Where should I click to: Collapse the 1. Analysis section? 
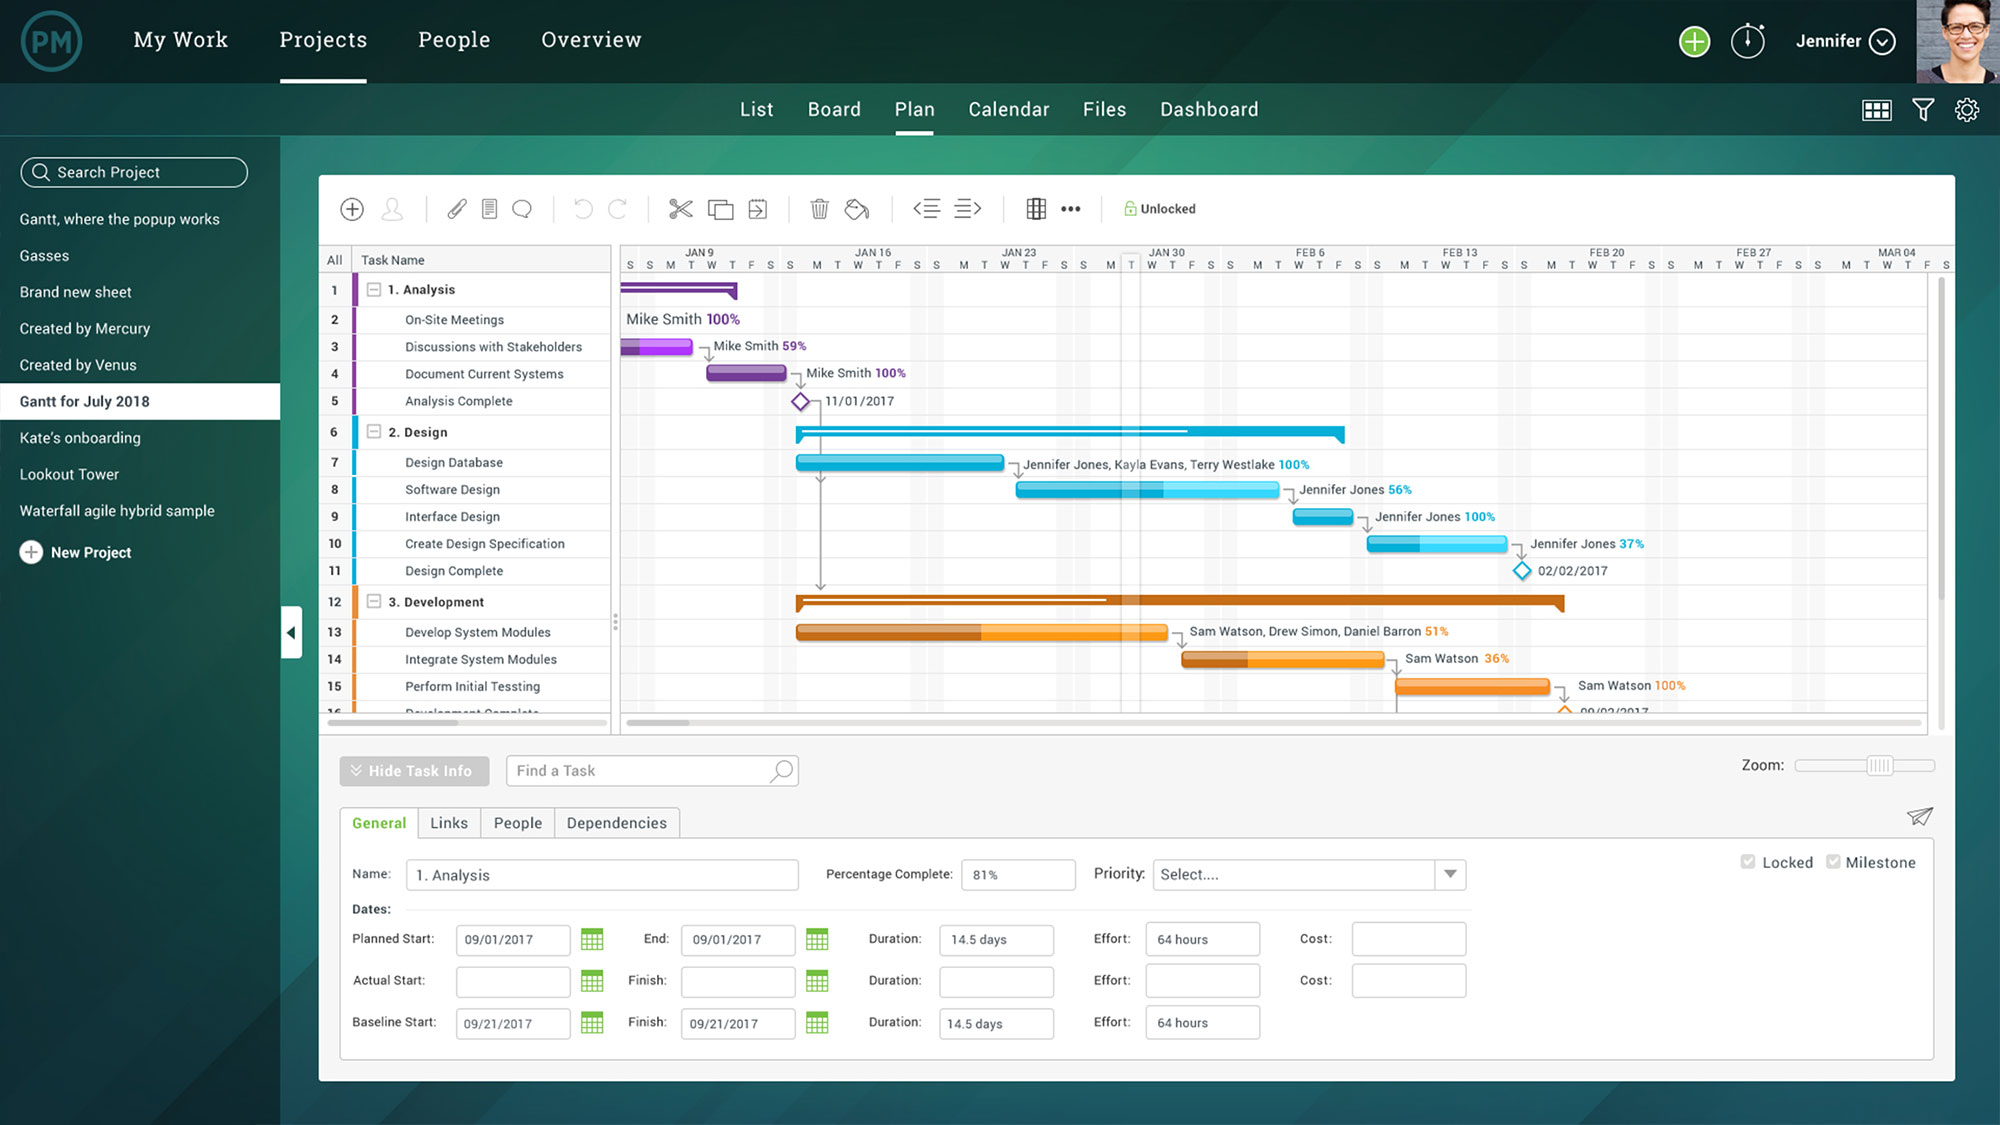pos(372,288)
